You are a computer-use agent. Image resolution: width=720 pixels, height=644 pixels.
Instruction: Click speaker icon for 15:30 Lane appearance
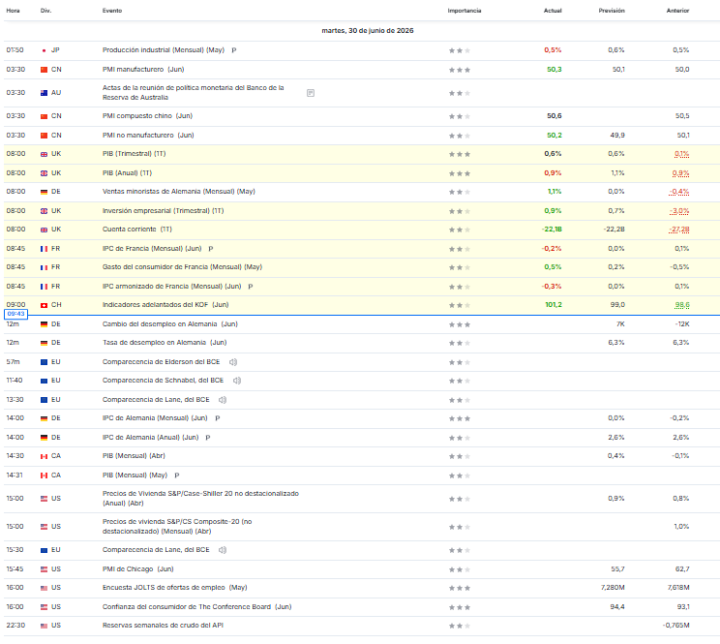pos(223,550)
